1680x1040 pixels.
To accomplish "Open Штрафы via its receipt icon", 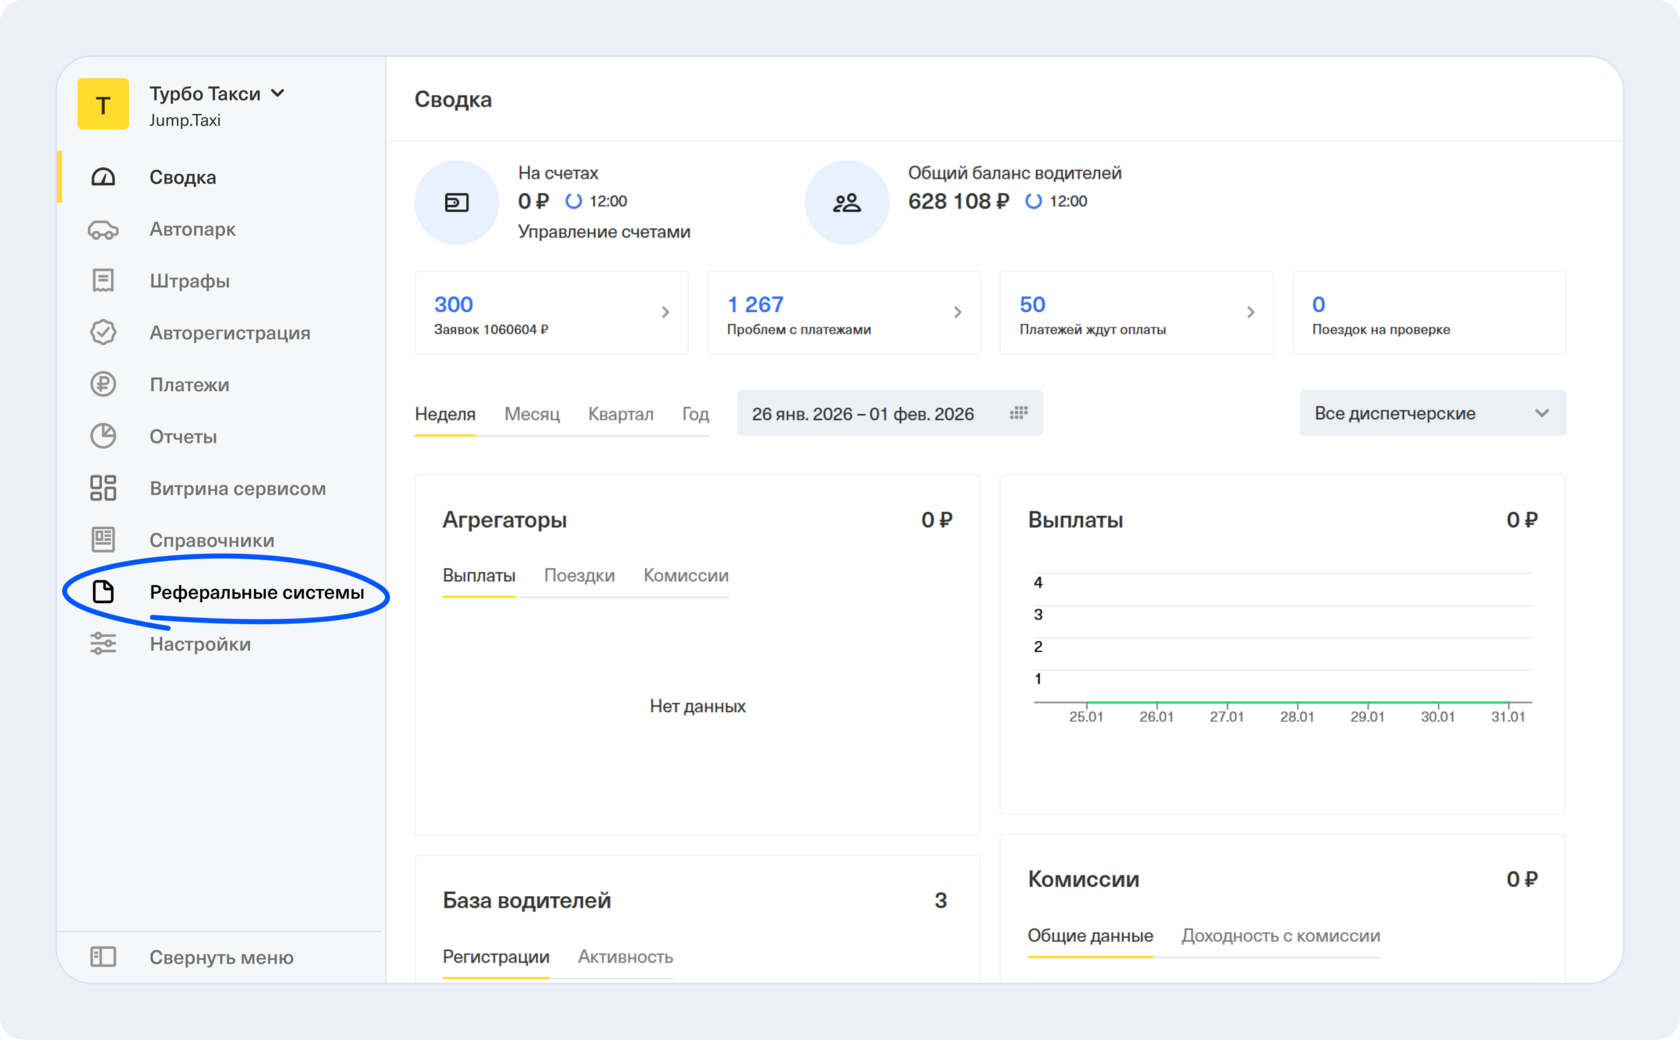I will point(103,281).
